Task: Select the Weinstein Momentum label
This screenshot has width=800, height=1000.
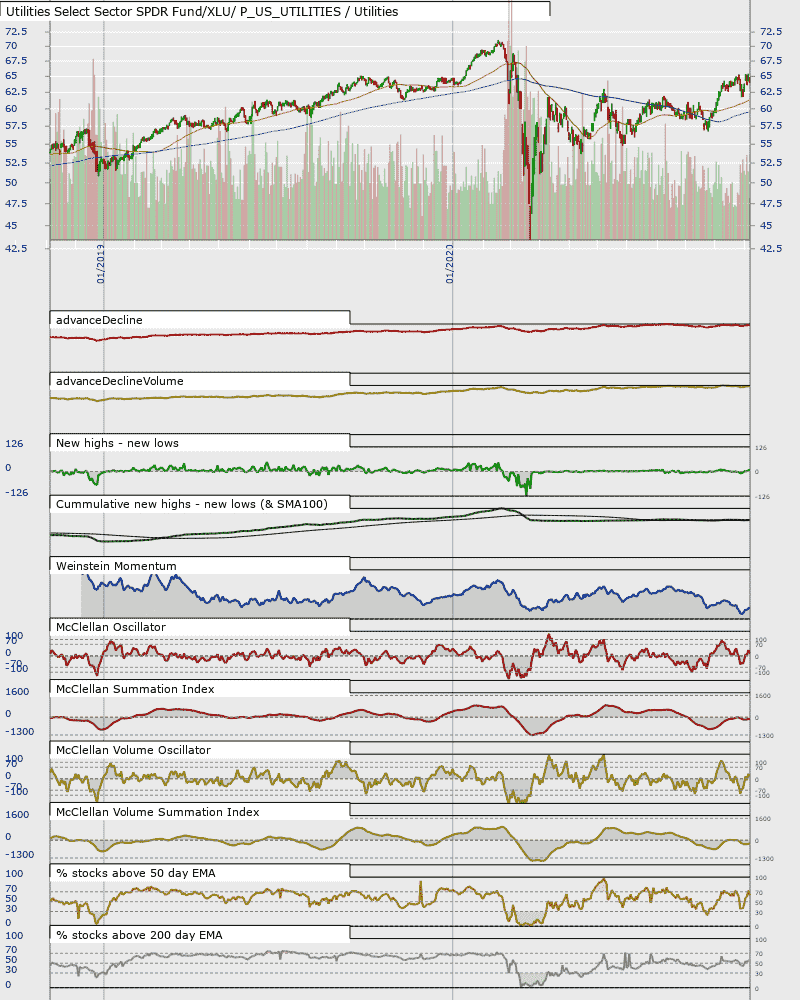Action: coord(116,566)
